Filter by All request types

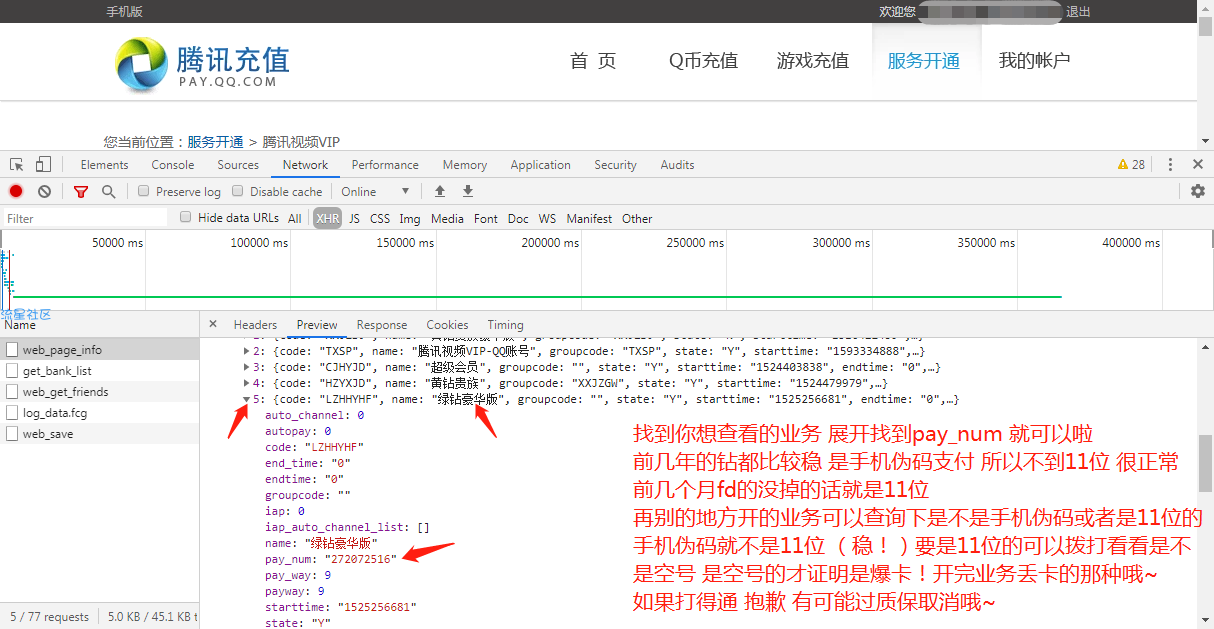click(295, 218)
